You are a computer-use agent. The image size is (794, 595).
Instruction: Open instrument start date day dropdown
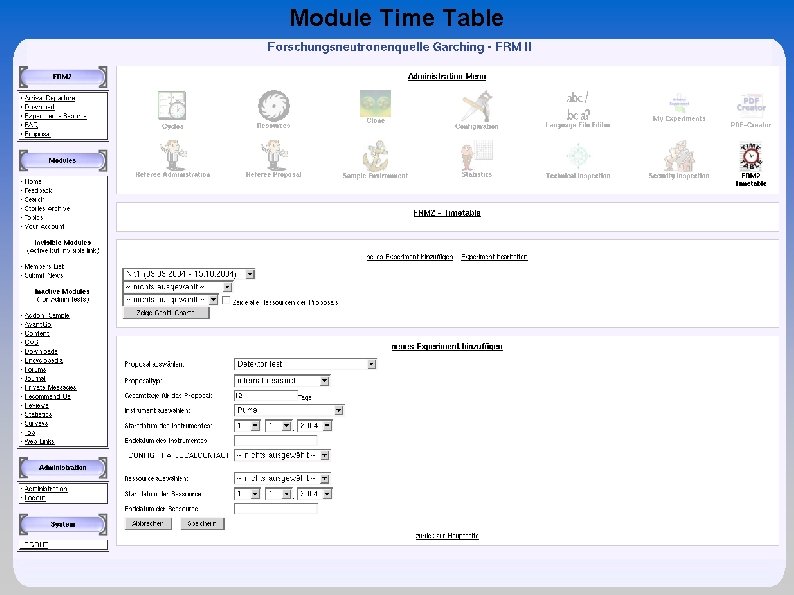pos(247,426)
